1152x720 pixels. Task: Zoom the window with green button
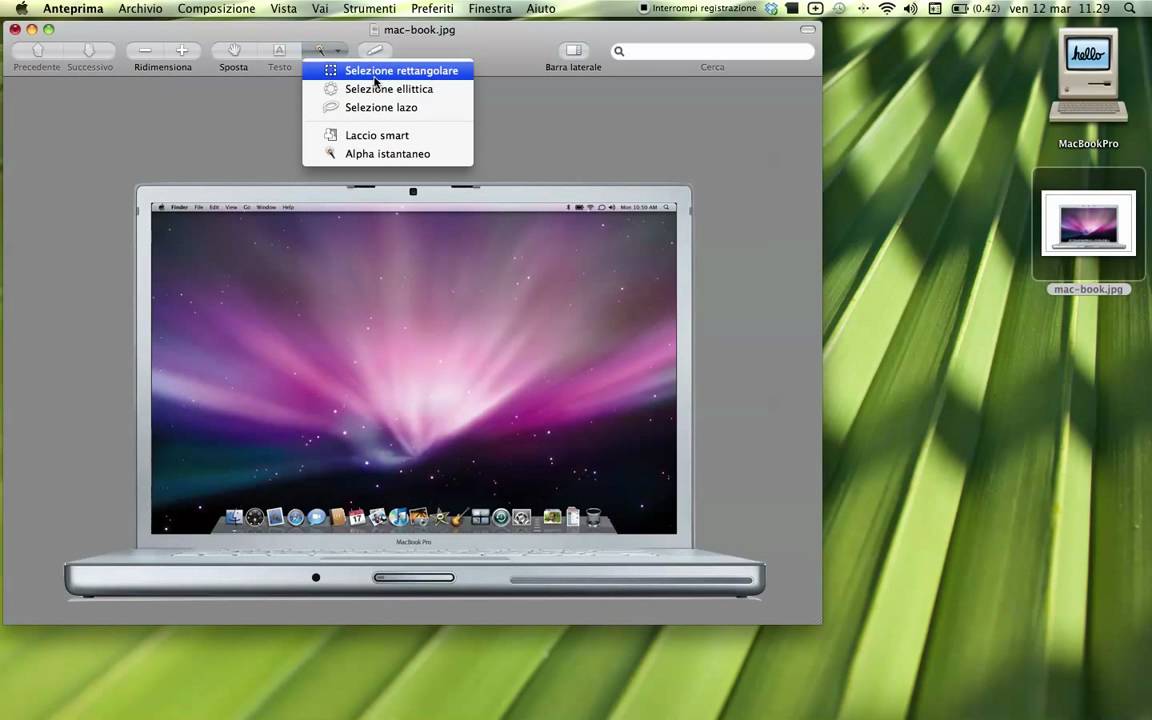point(48,29)
